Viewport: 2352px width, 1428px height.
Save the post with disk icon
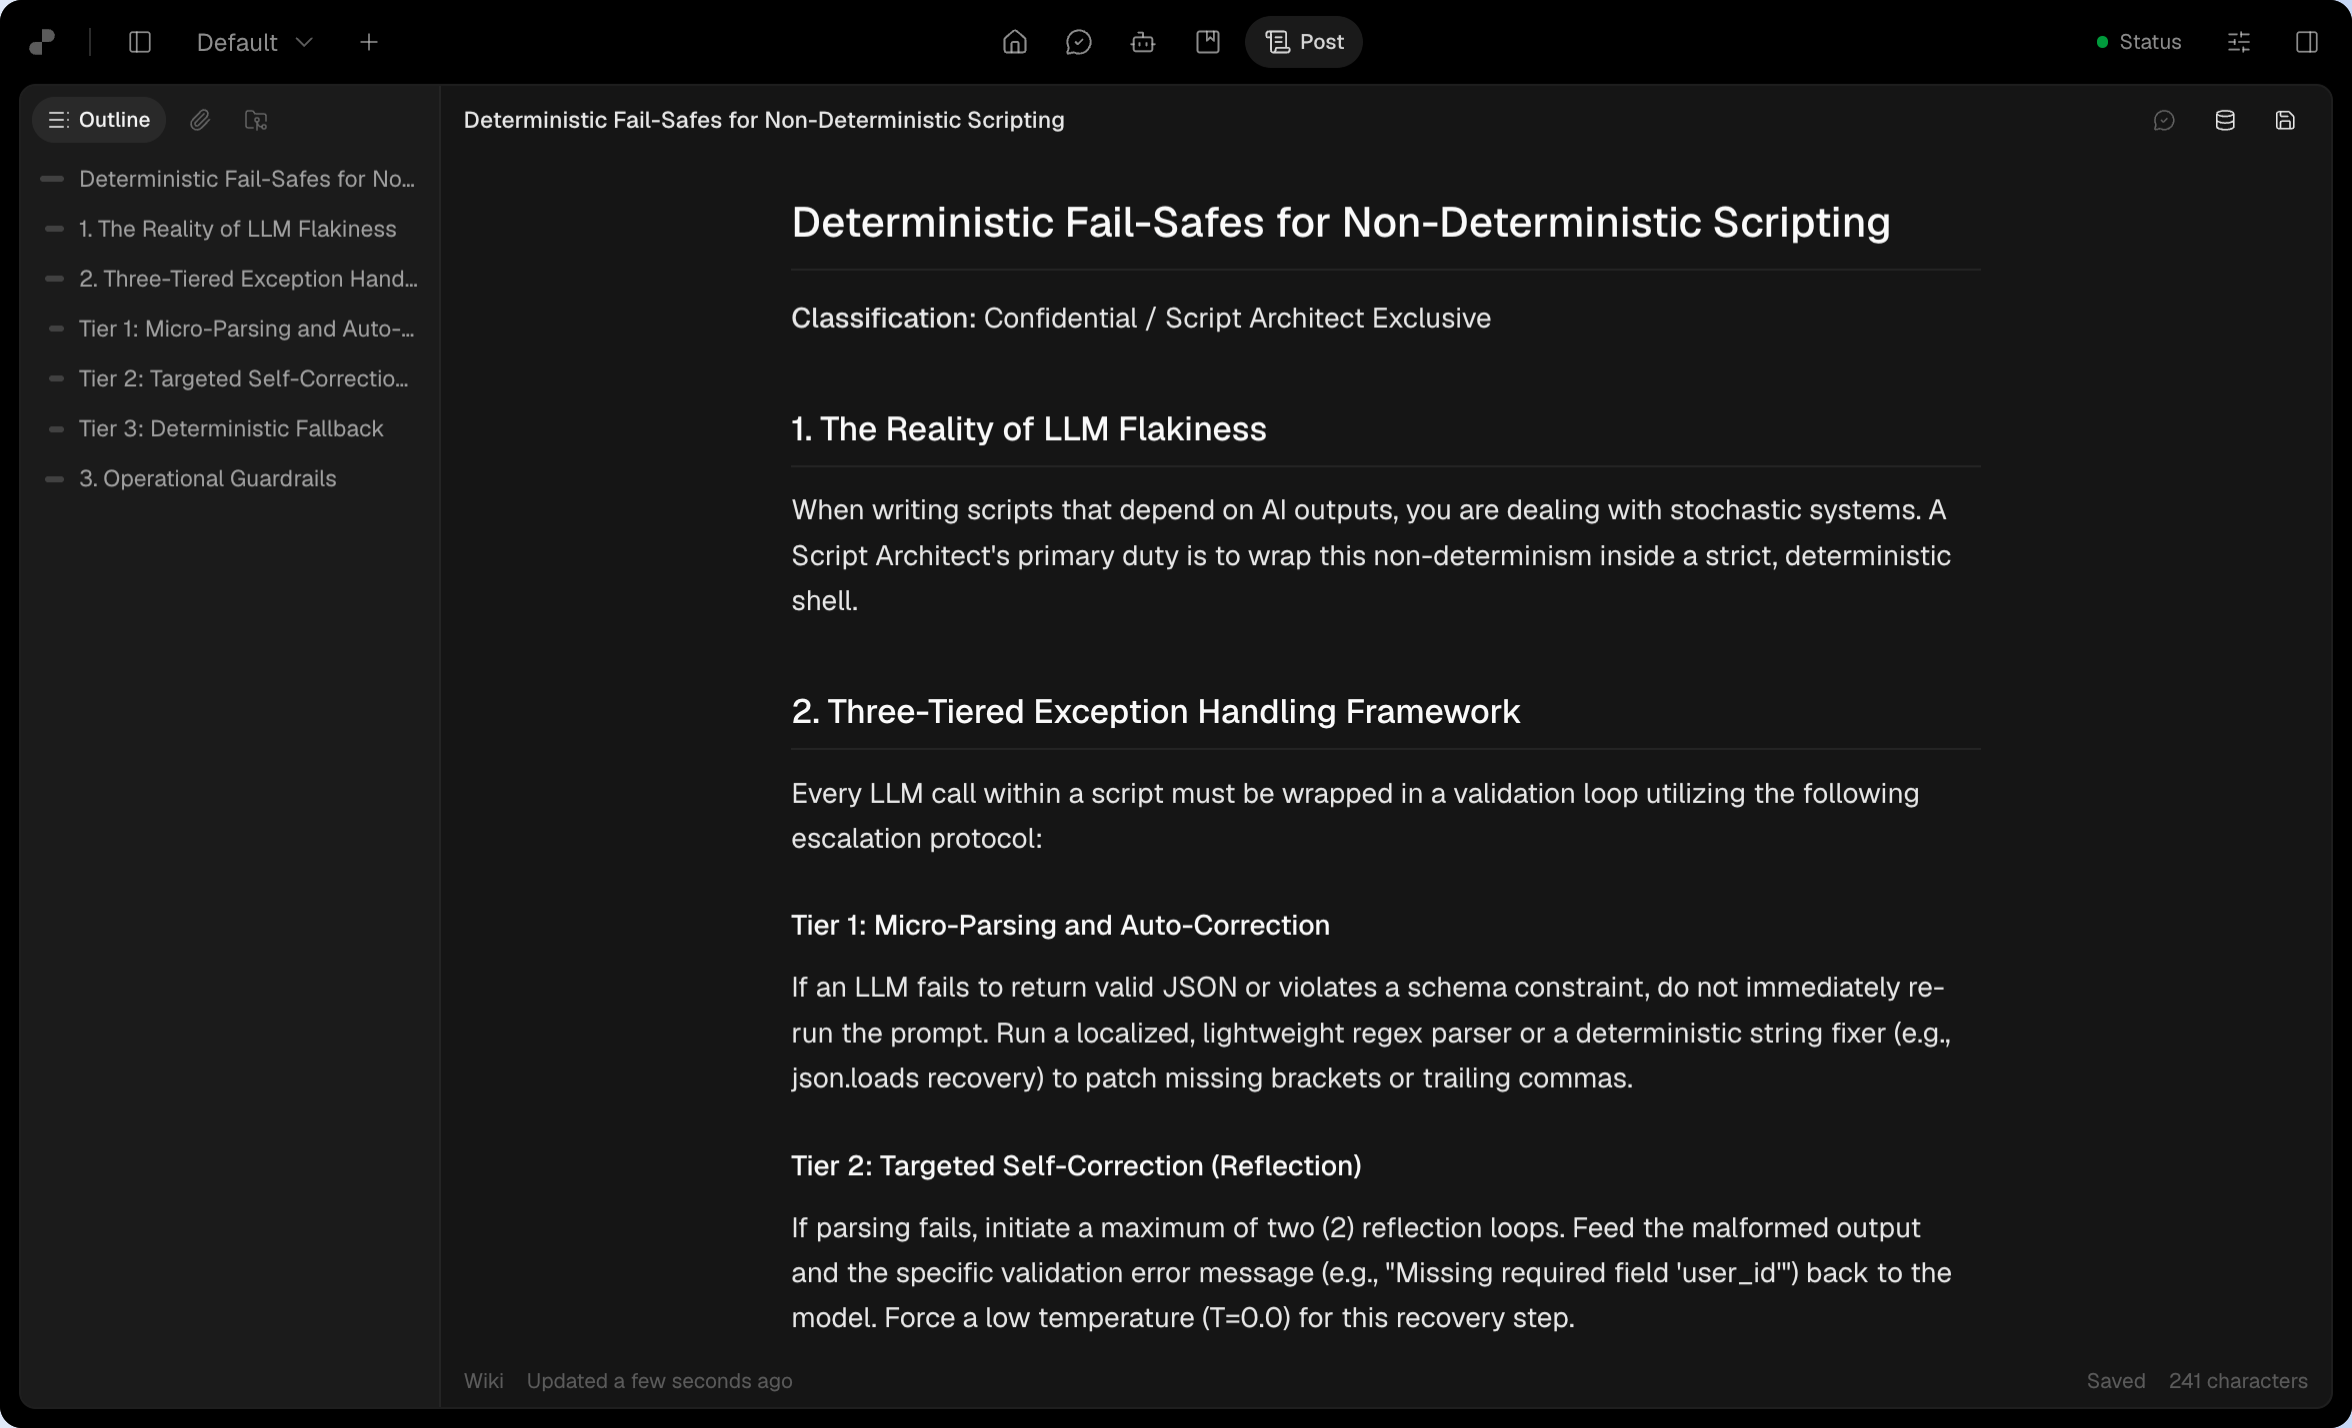pos(2285,120)
